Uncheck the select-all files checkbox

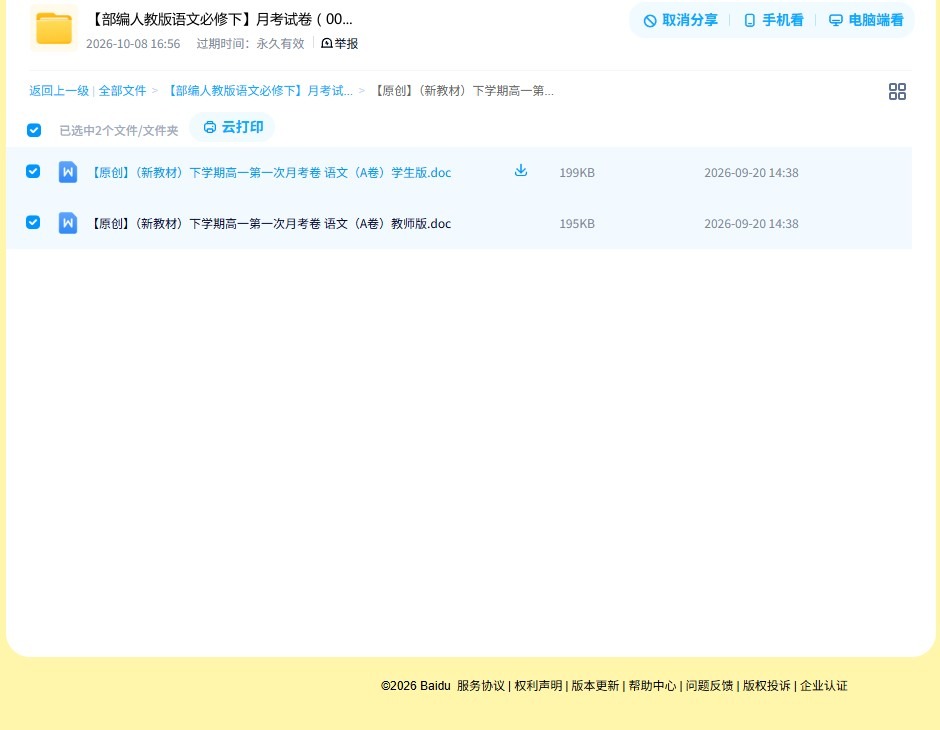pyautogui.click(x=34, y=130)
